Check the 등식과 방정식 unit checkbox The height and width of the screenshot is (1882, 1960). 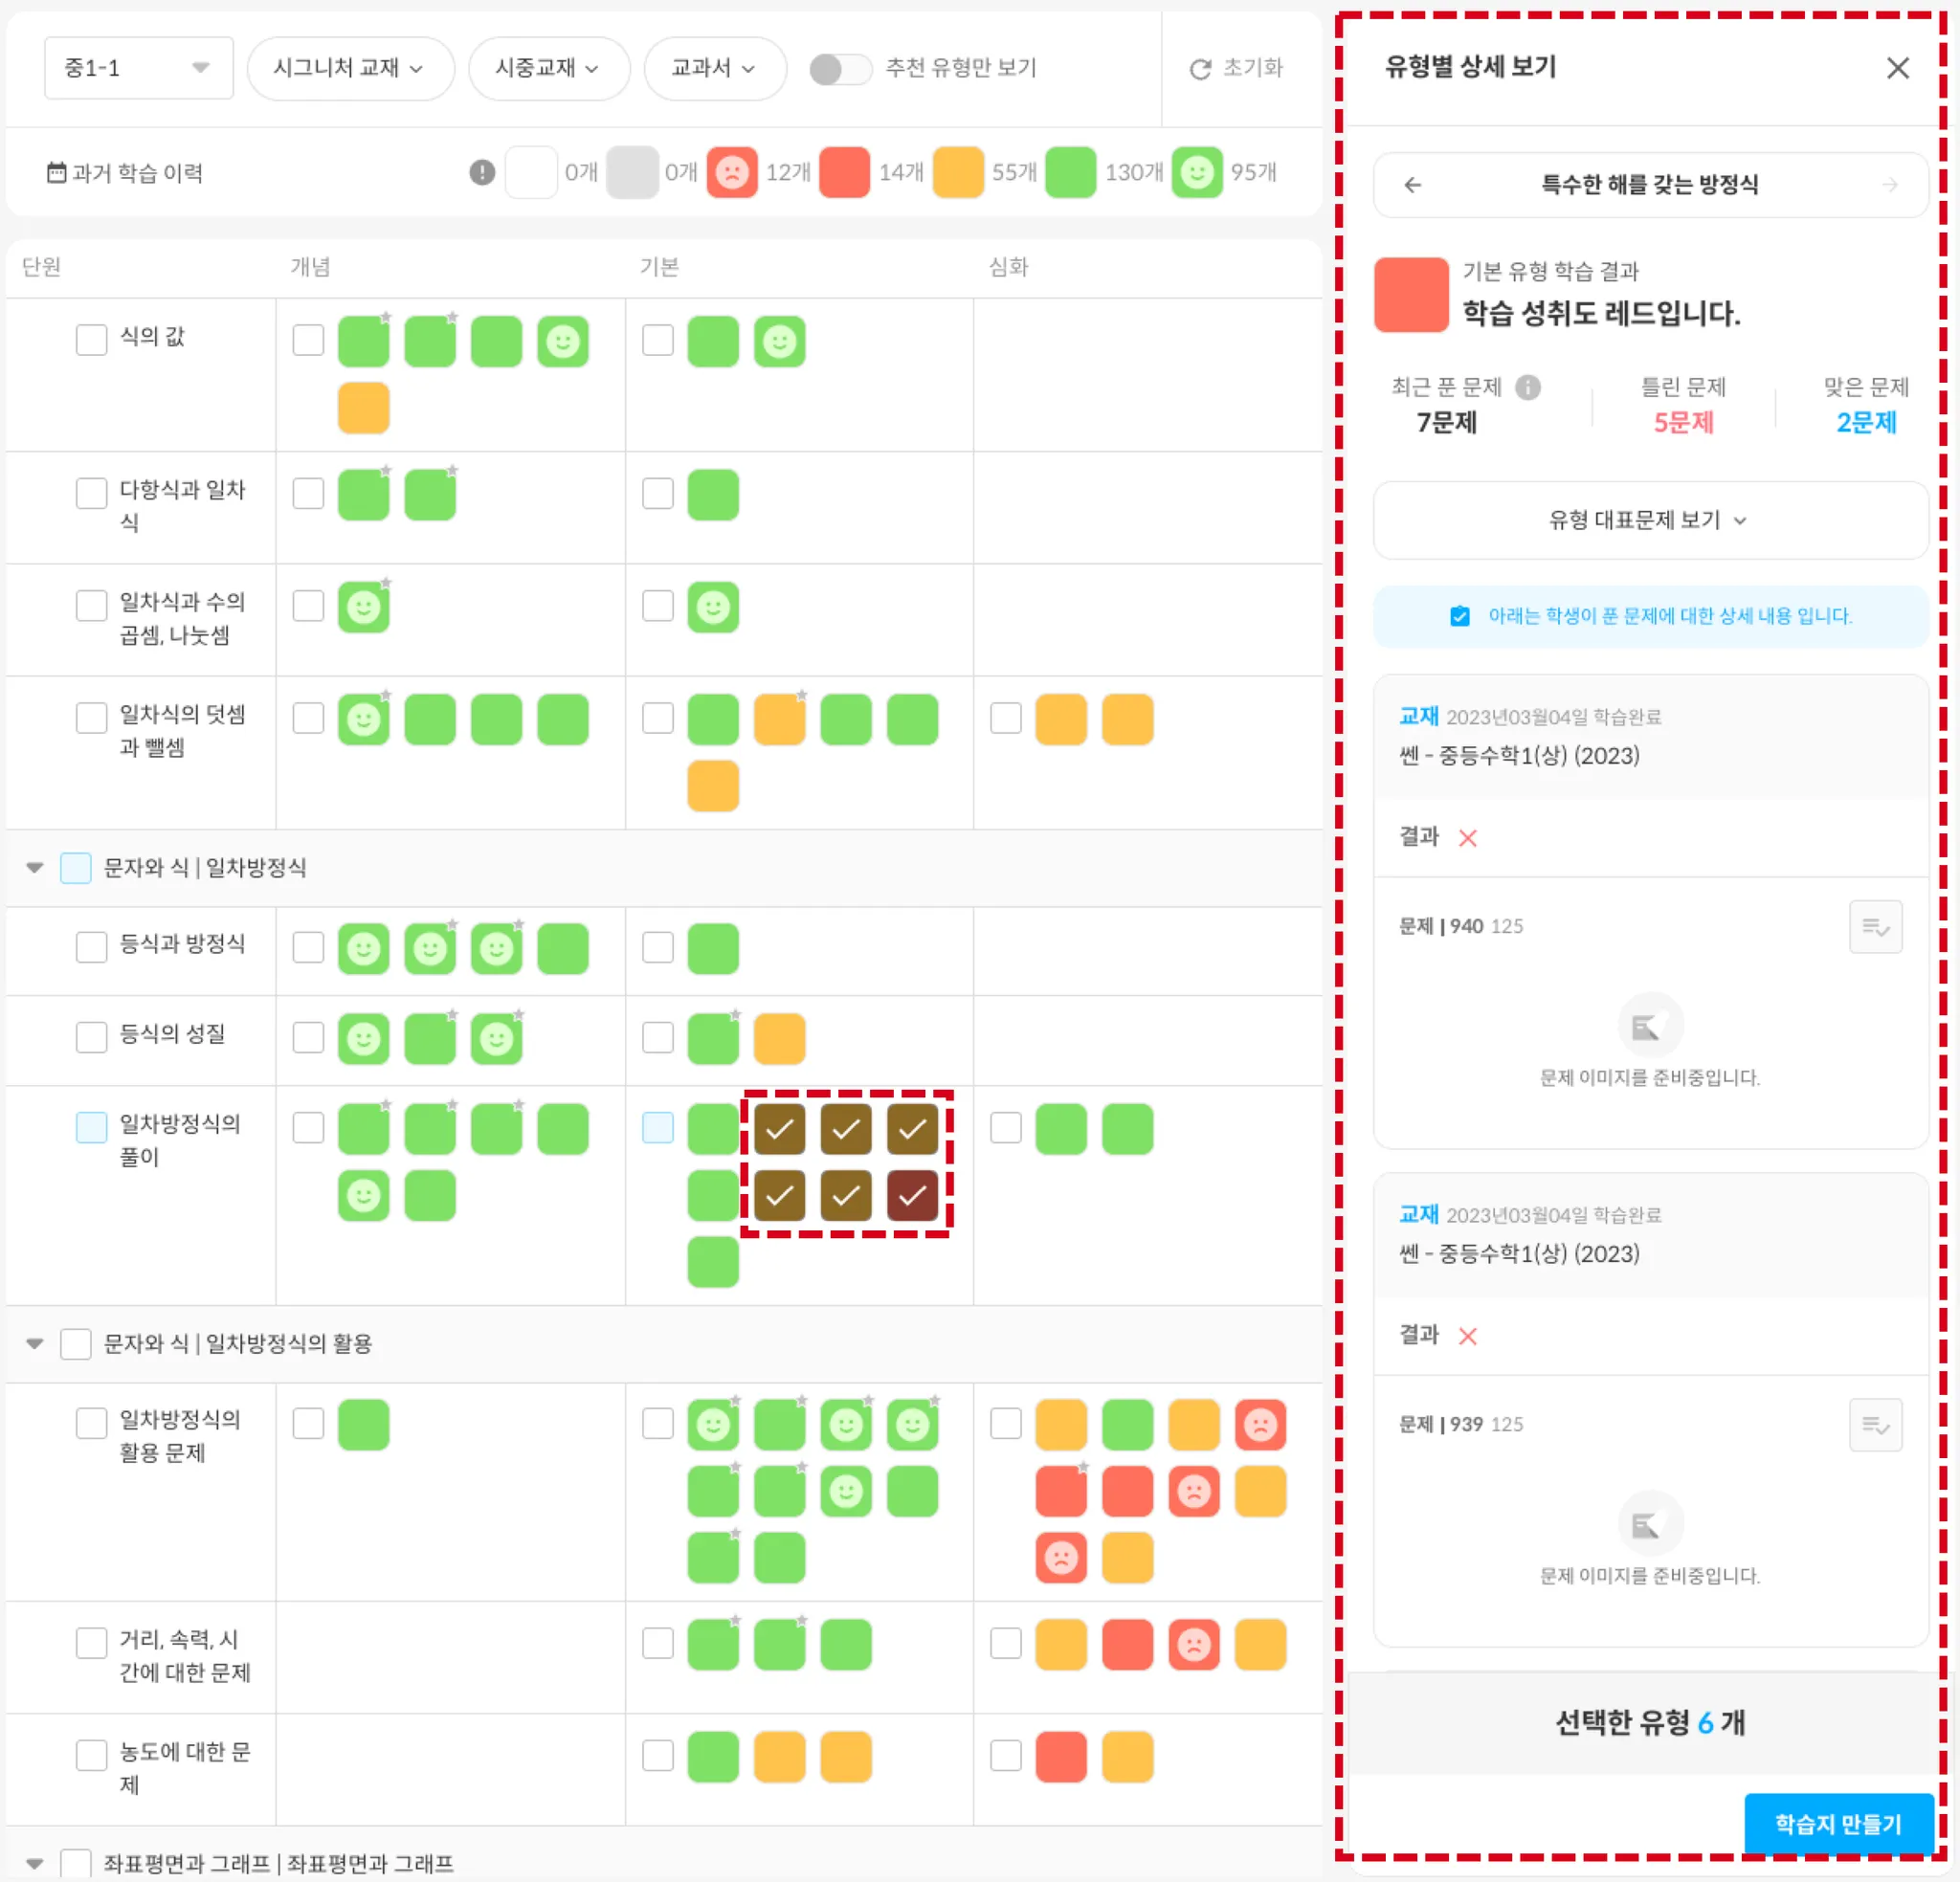(x=91, y=946)
